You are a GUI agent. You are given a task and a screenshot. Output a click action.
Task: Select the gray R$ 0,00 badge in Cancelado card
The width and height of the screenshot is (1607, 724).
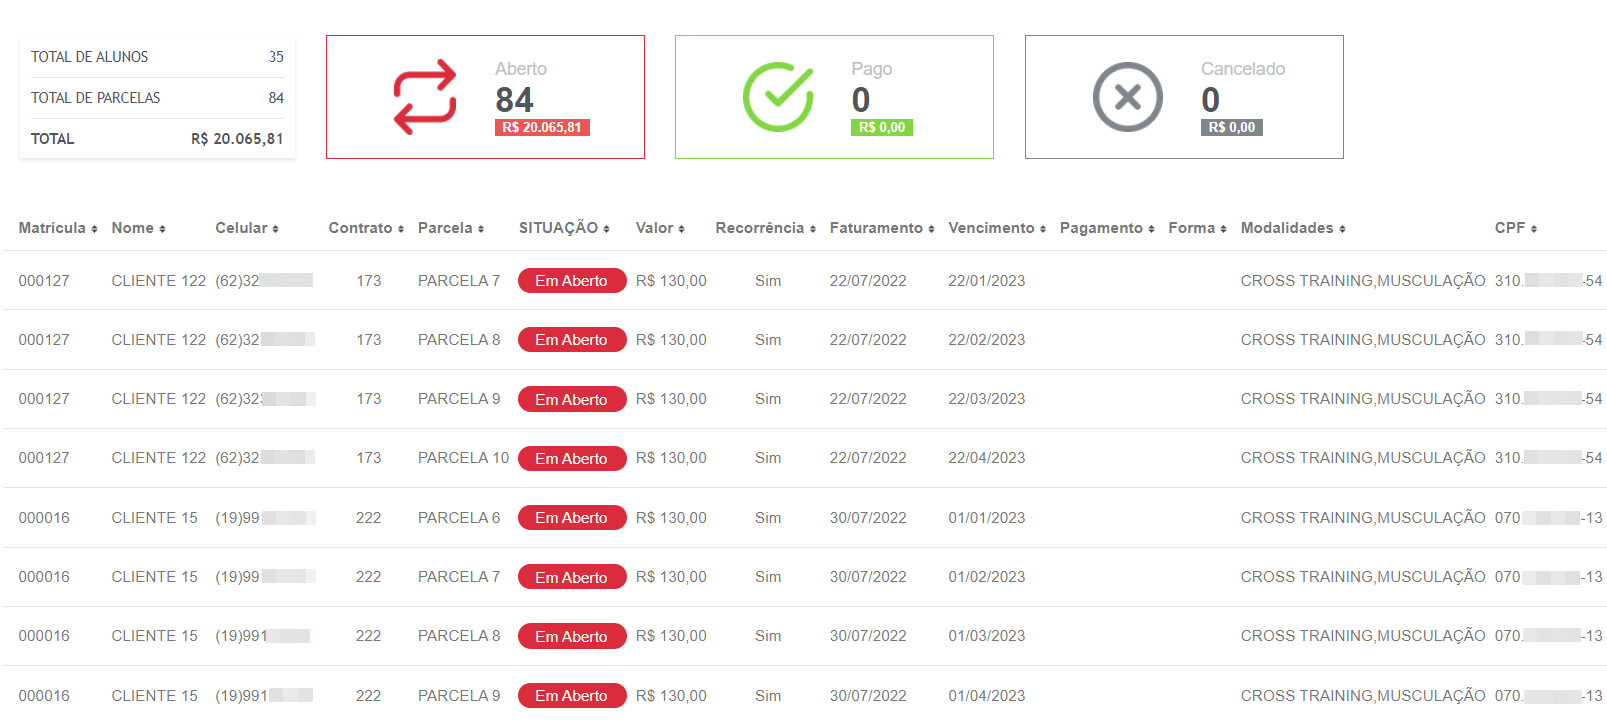(1232, 127)
